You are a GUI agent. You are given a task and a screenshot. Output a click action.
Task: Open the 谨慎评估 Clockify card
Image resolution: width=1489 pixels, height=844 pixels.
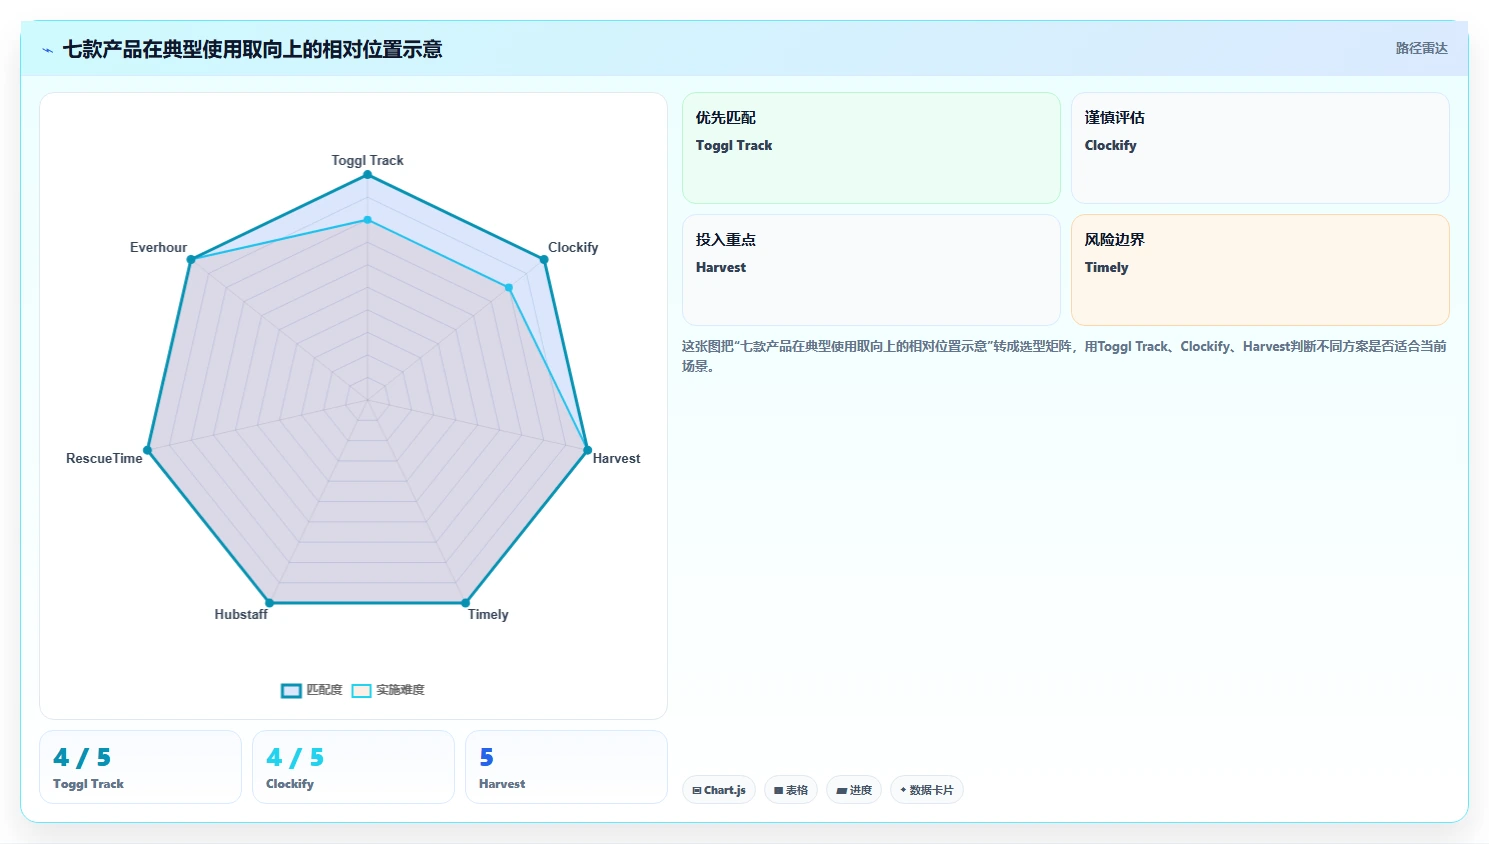click(x=1260, y=148)
